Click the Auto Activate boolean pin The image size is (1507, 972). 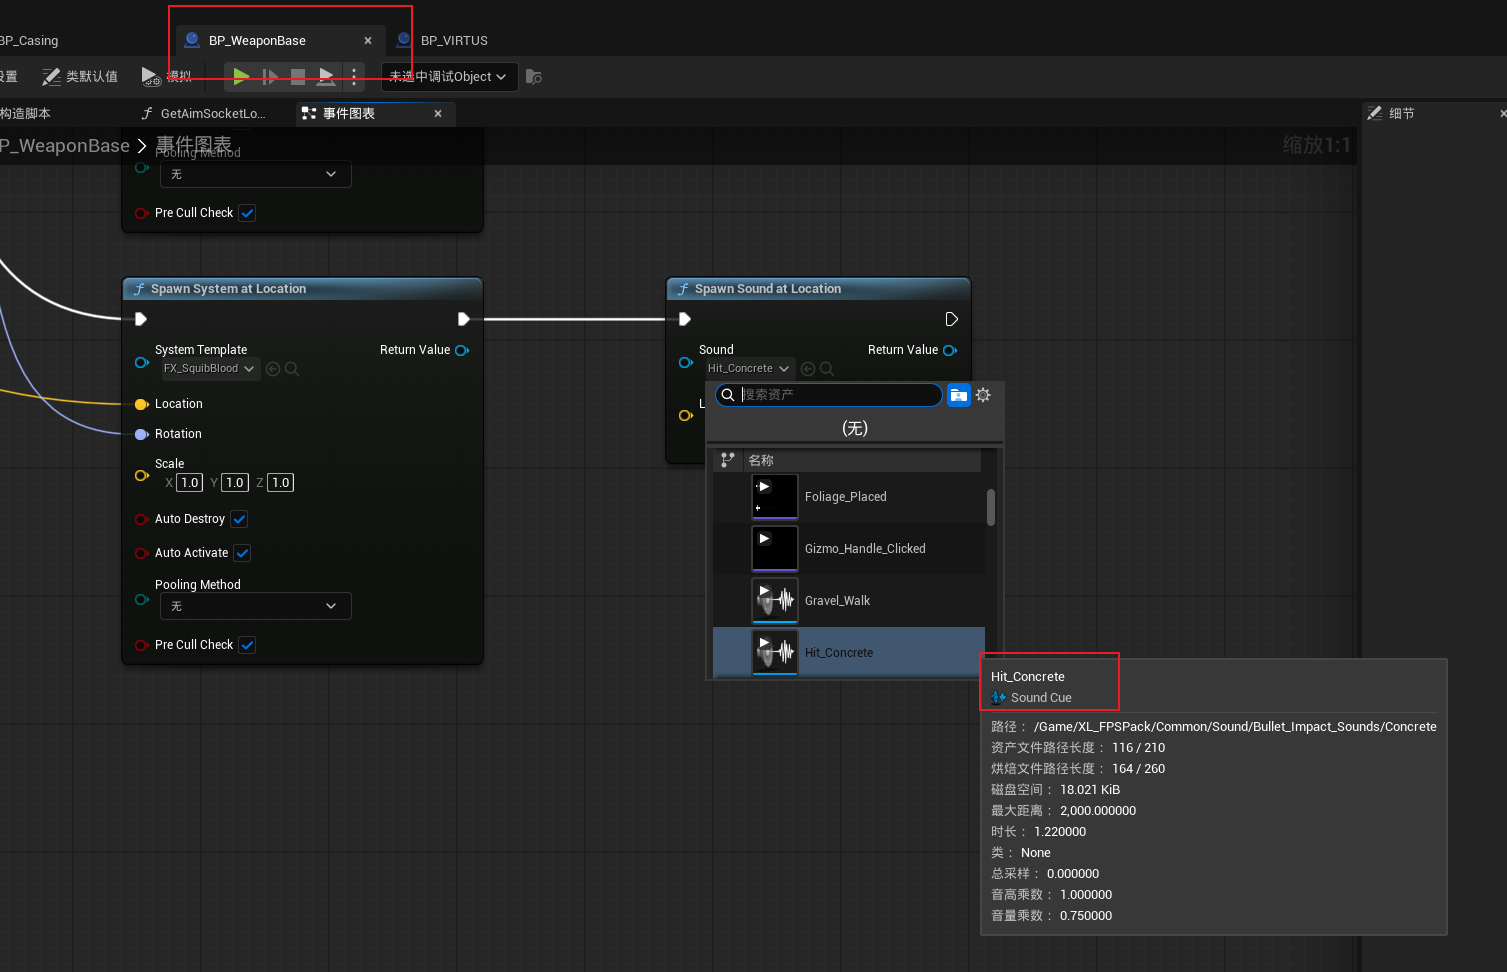coord(142,553)
